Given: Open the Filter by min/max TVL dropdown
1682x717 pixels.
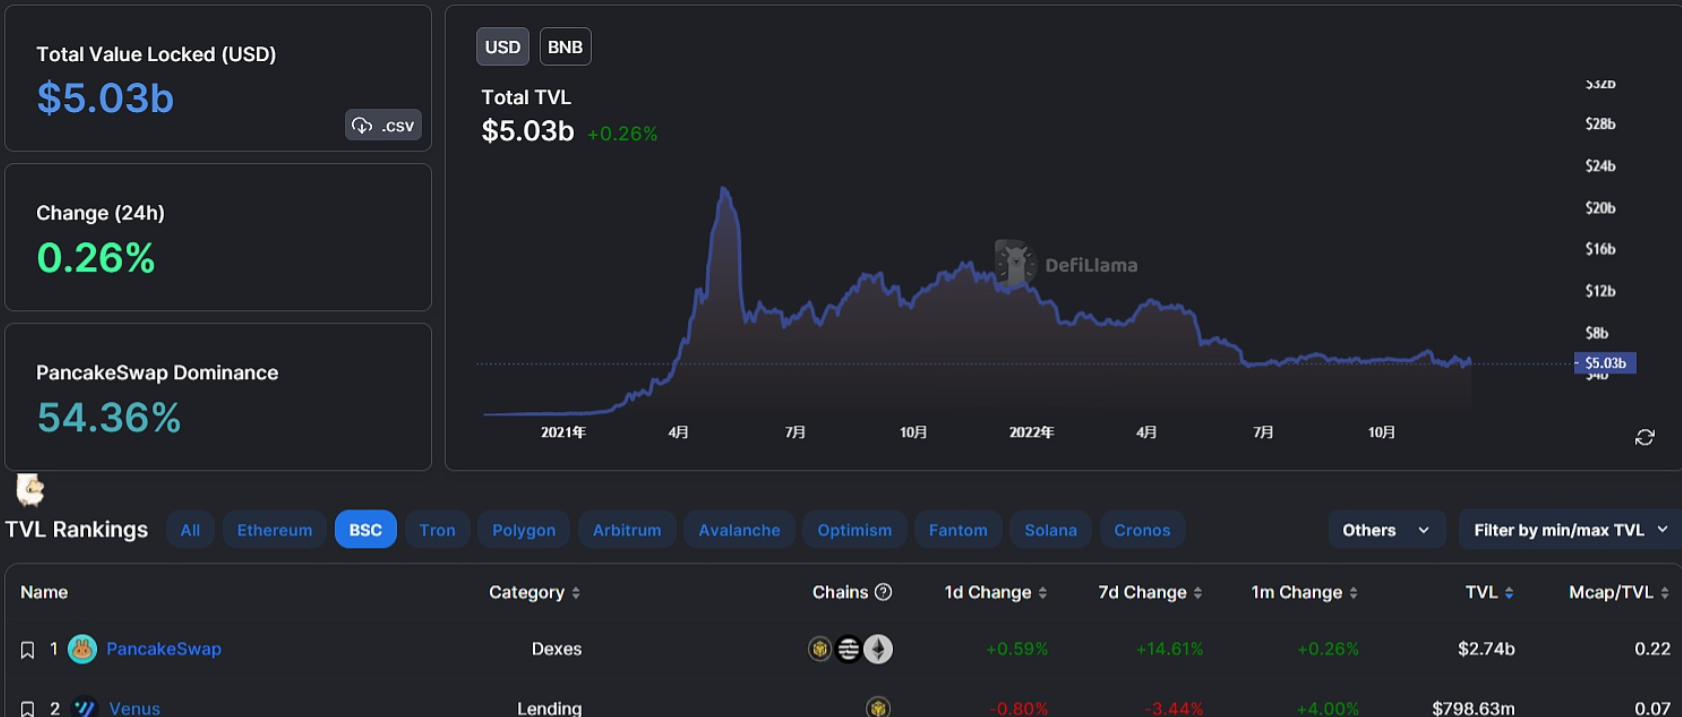Looking at the screenshot, I should [1569, 530].
